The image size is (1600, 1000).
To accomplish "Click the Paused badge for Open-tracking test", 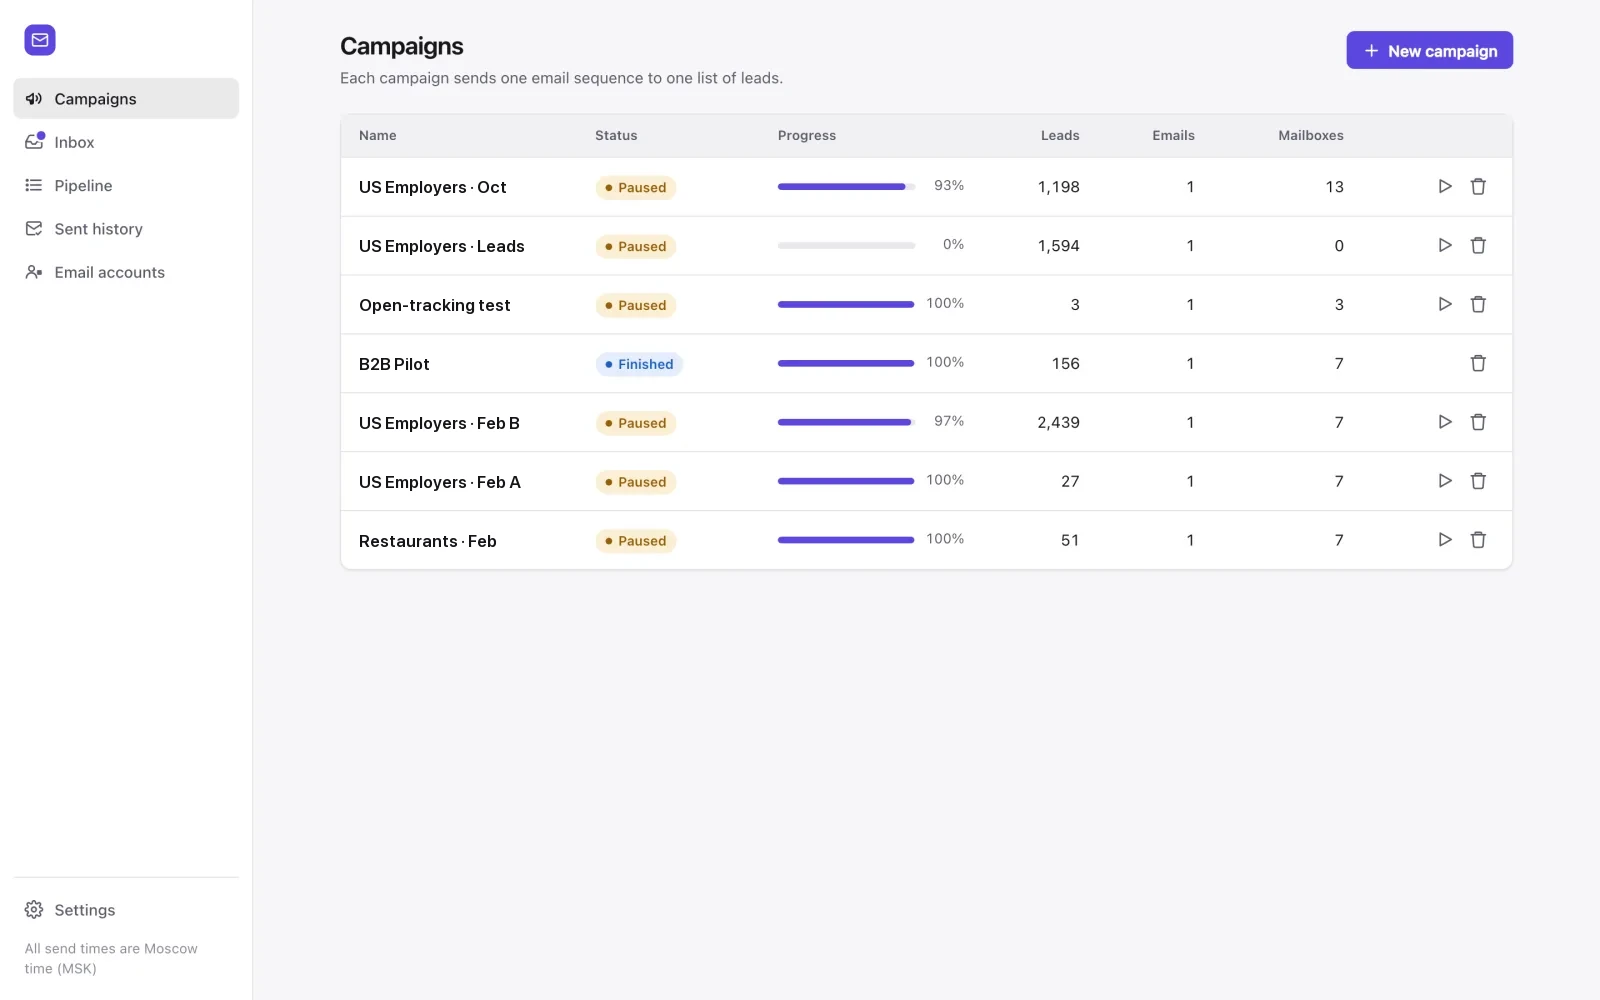I will coord(636,305).
